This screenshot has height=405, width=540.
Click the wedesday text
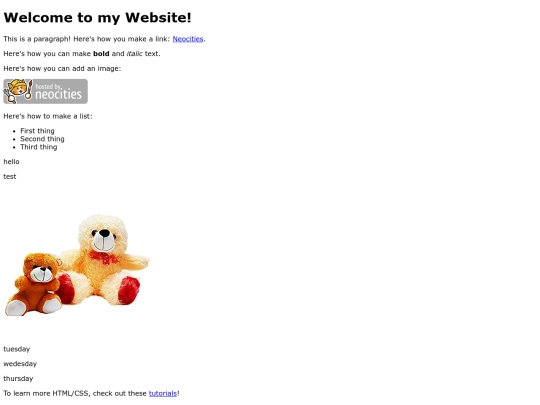pos(20,364)
